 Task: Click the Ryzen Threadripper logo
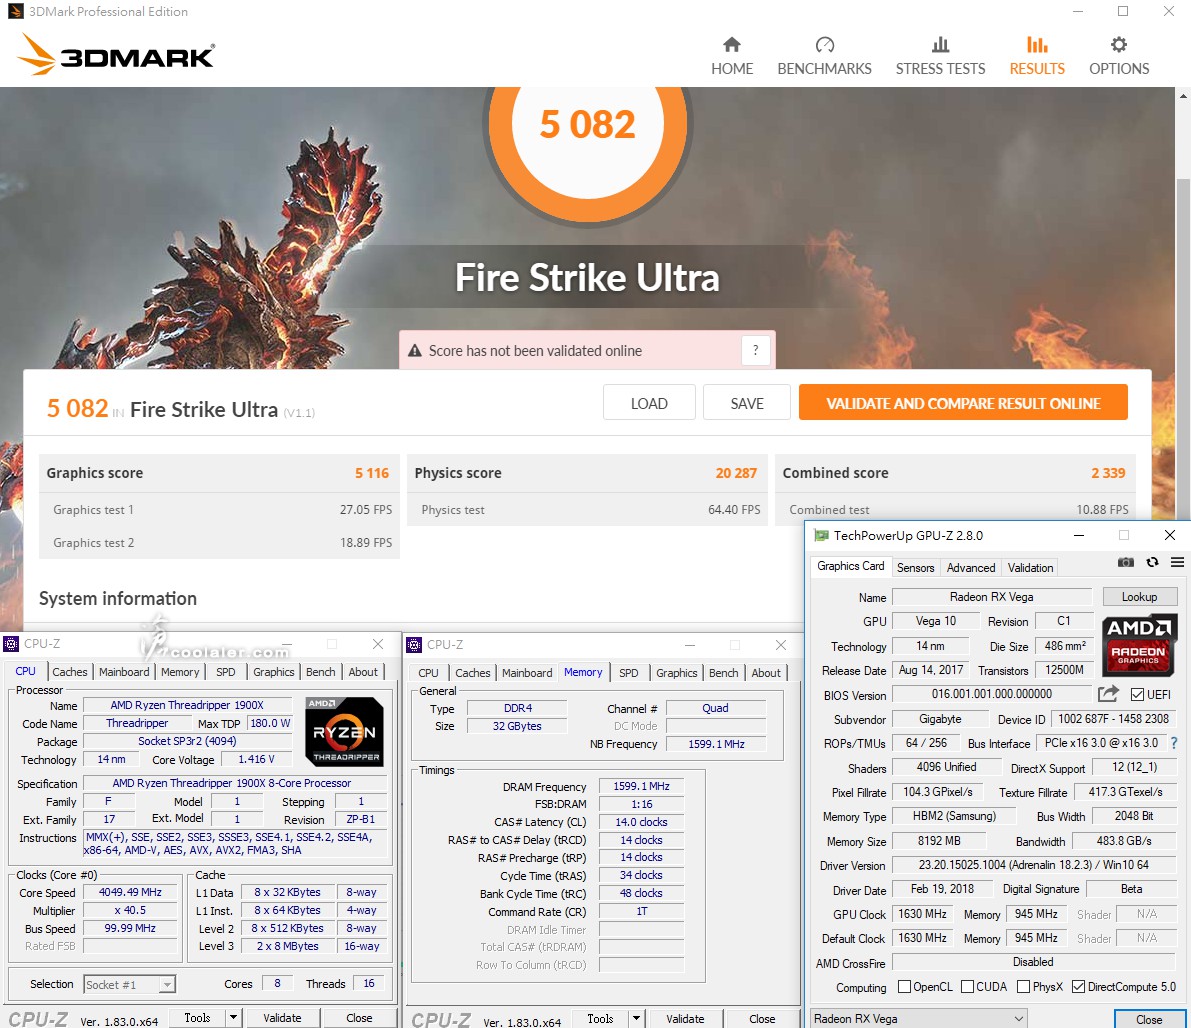(x=344, y=731)
